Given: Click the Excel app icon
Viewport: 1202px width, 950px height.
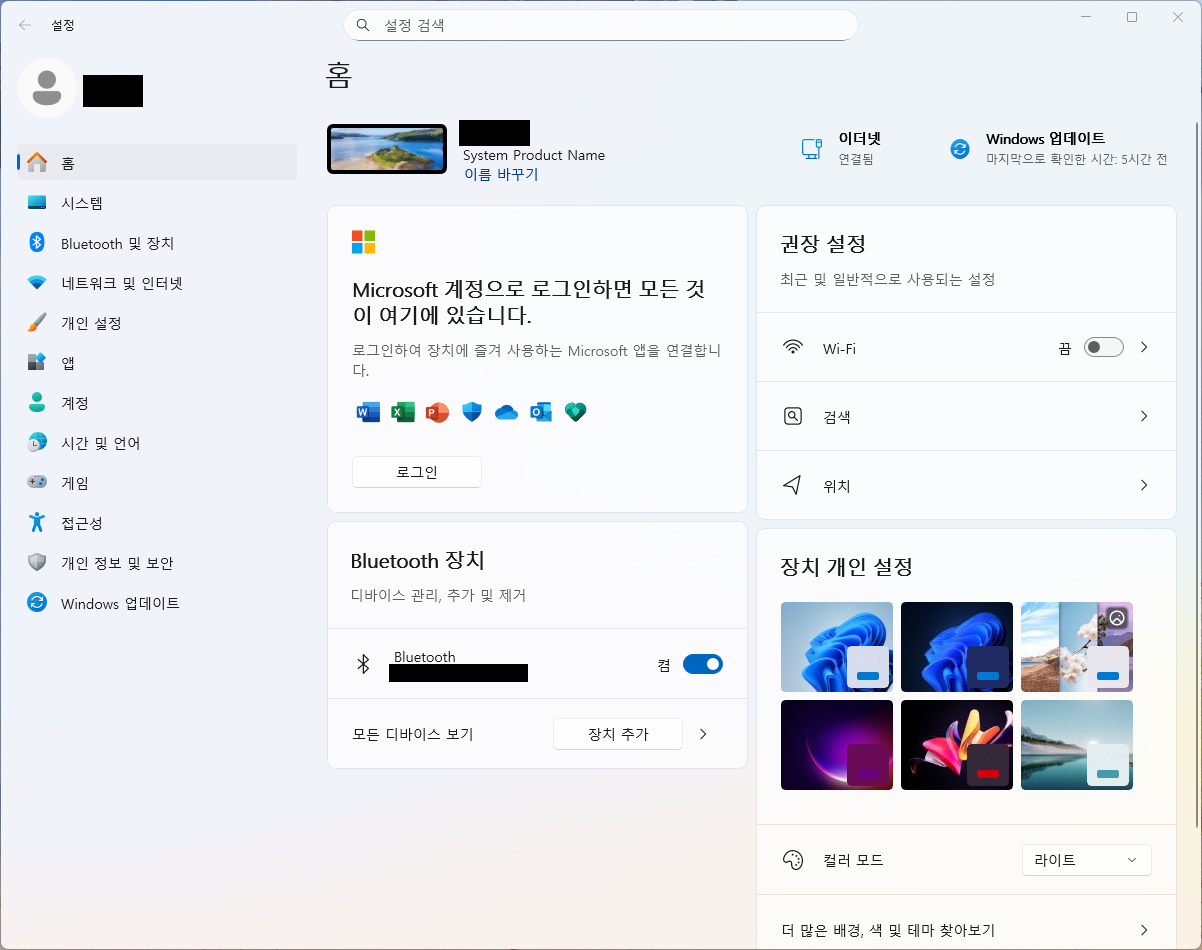Looking at the screenshot, I should pos(403,412).
